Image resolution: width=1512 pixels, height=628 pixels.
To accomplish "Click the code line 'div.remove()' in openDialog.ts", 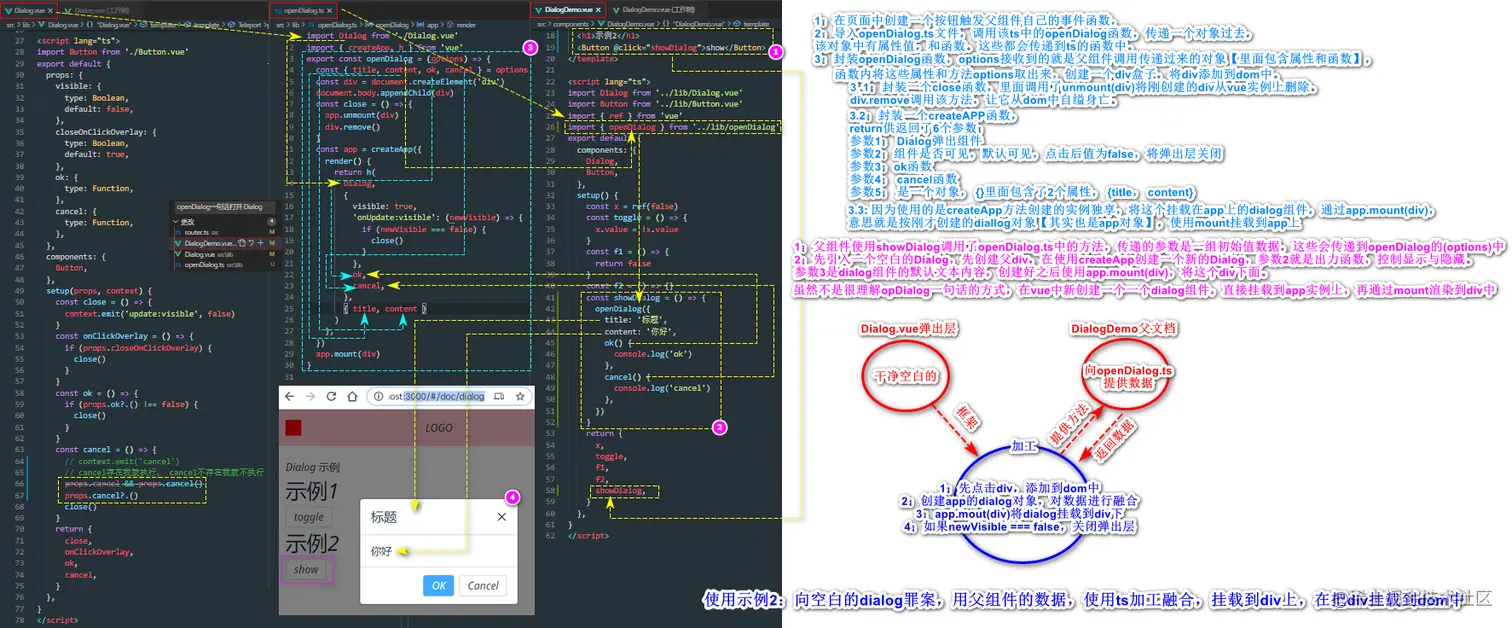I will pyautogui.click(x=352, y=127).
